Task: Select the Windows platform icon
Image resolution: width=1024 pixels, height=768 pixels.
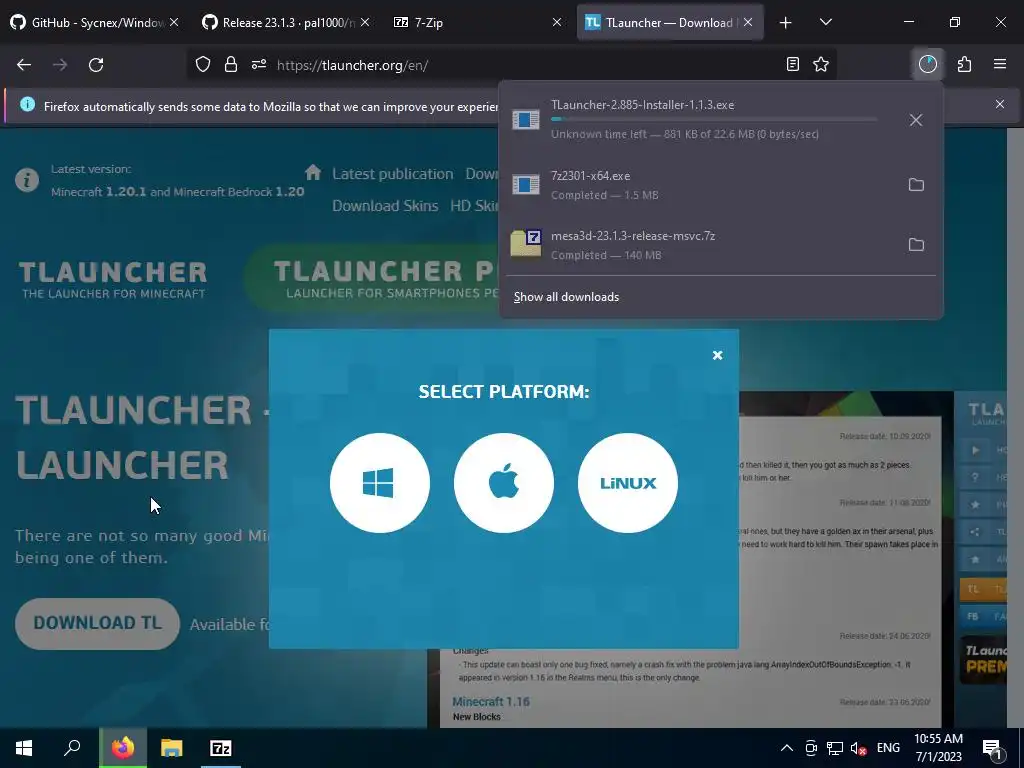Action: (x=379, y=483)
